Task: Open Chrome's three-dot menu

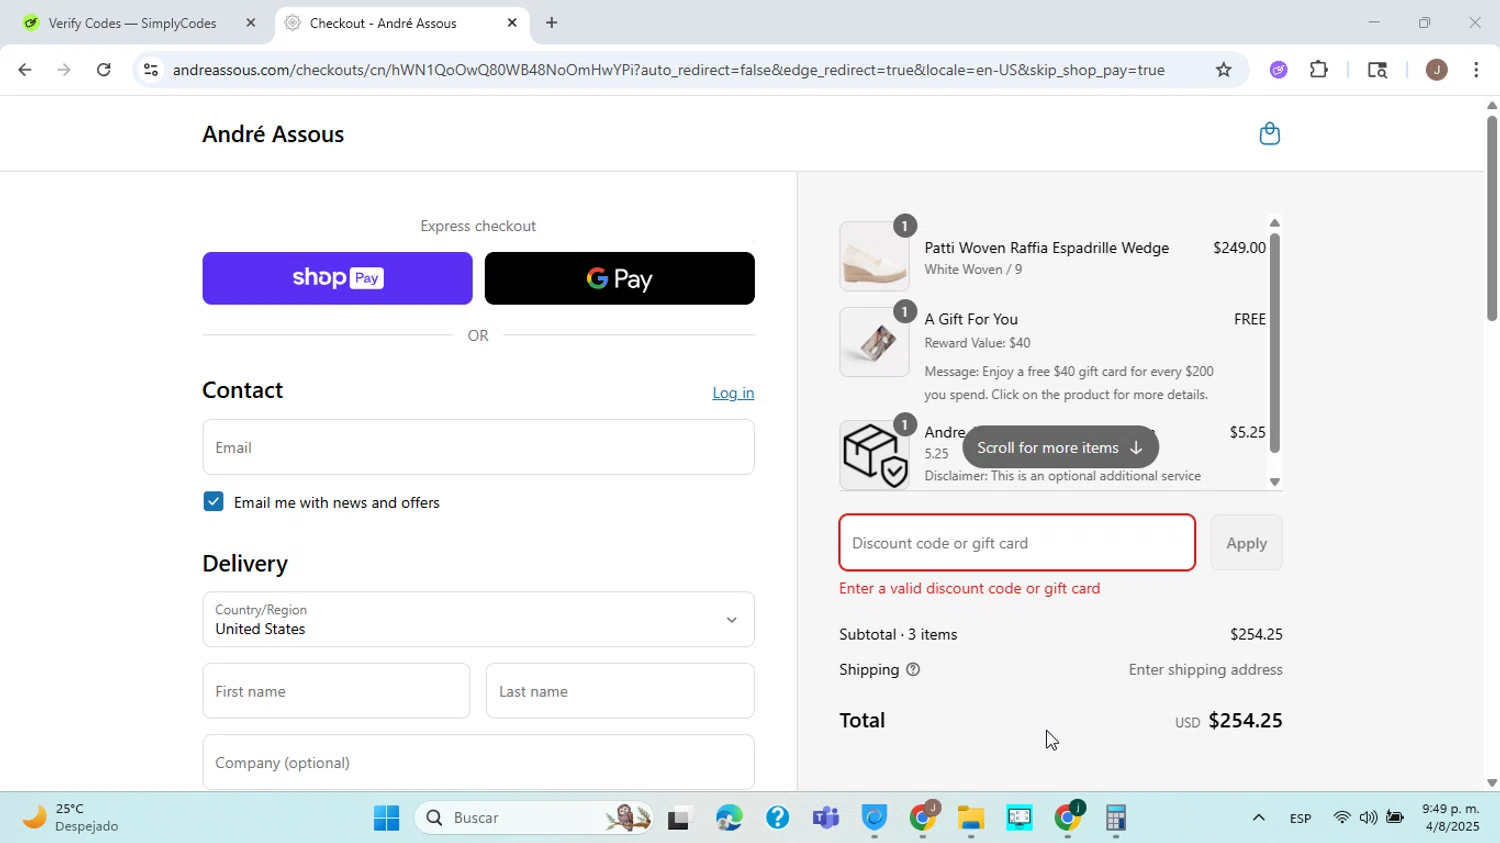Action: coord(1476,70)
